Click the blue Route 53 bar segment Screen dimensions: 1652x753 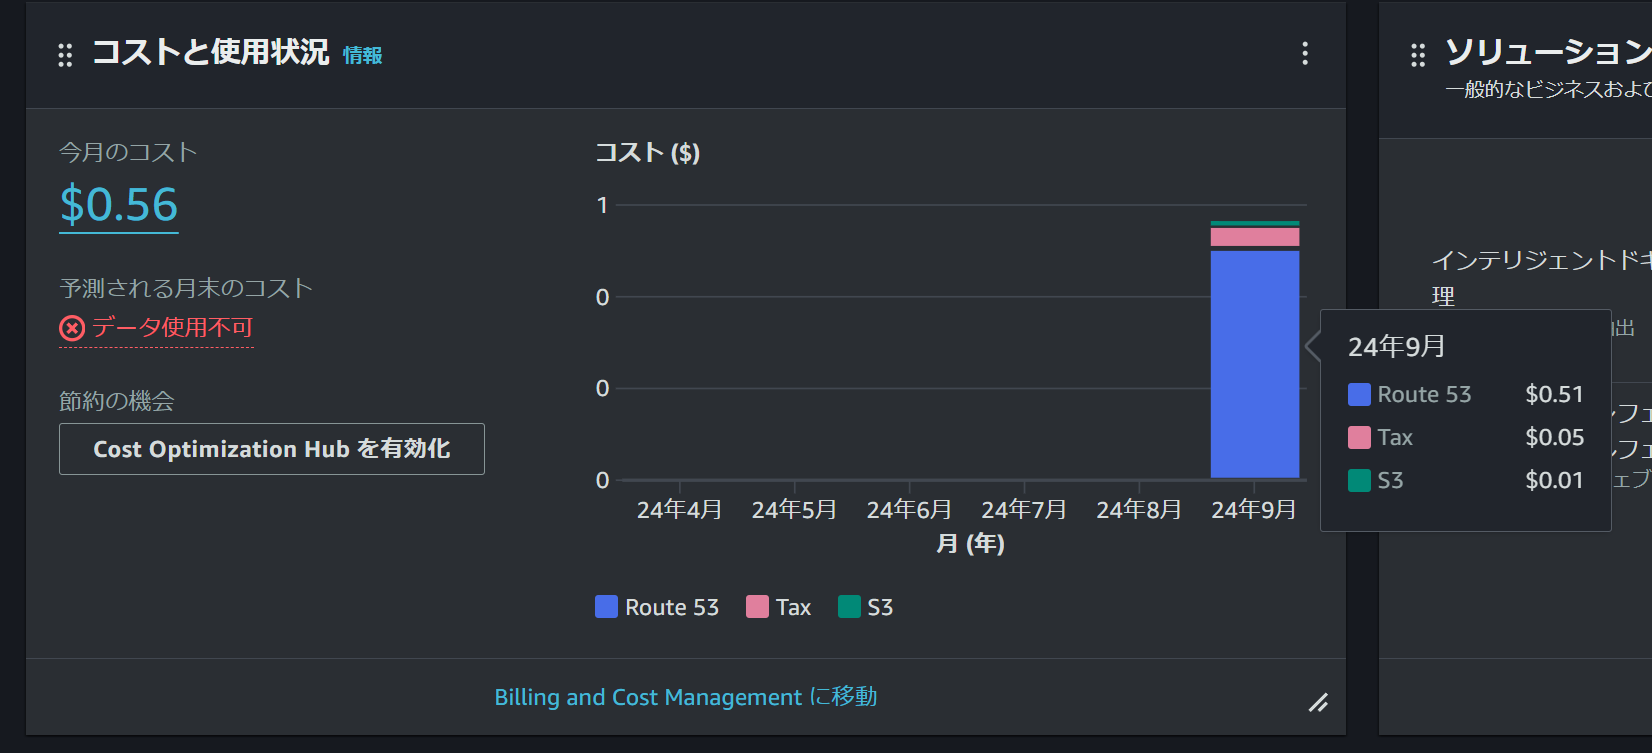pos(1255,364)
